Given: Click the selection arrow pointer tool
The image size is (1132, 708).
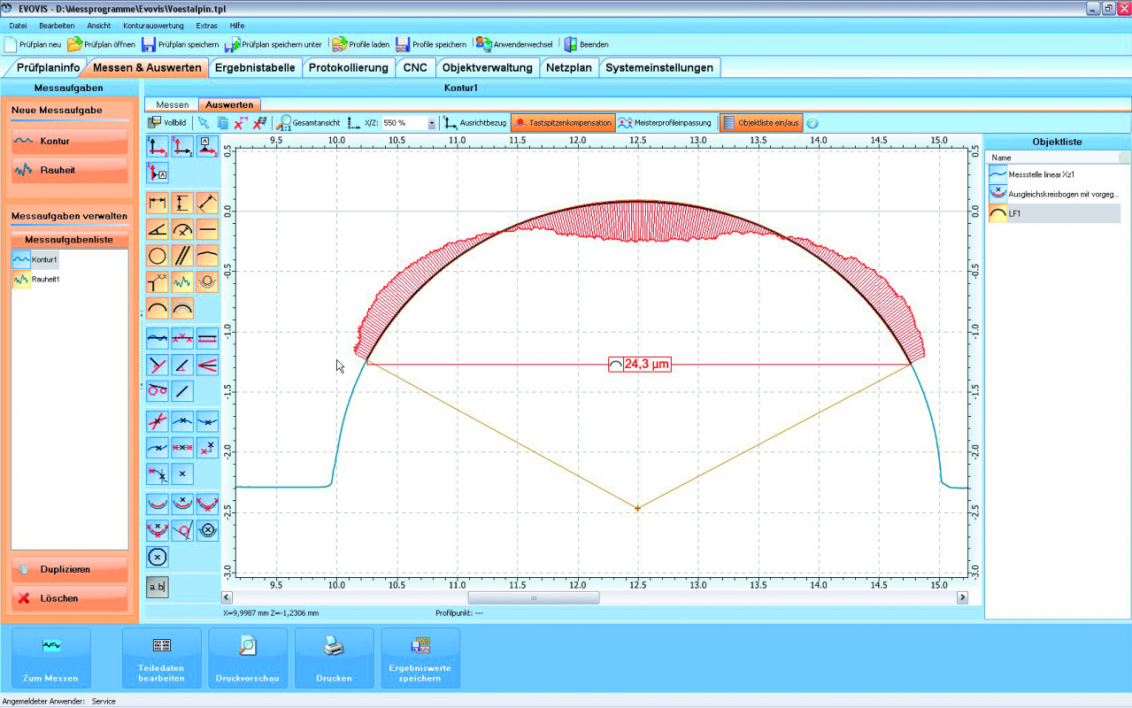Looking at the screenshot, I should tap(203, 123).
